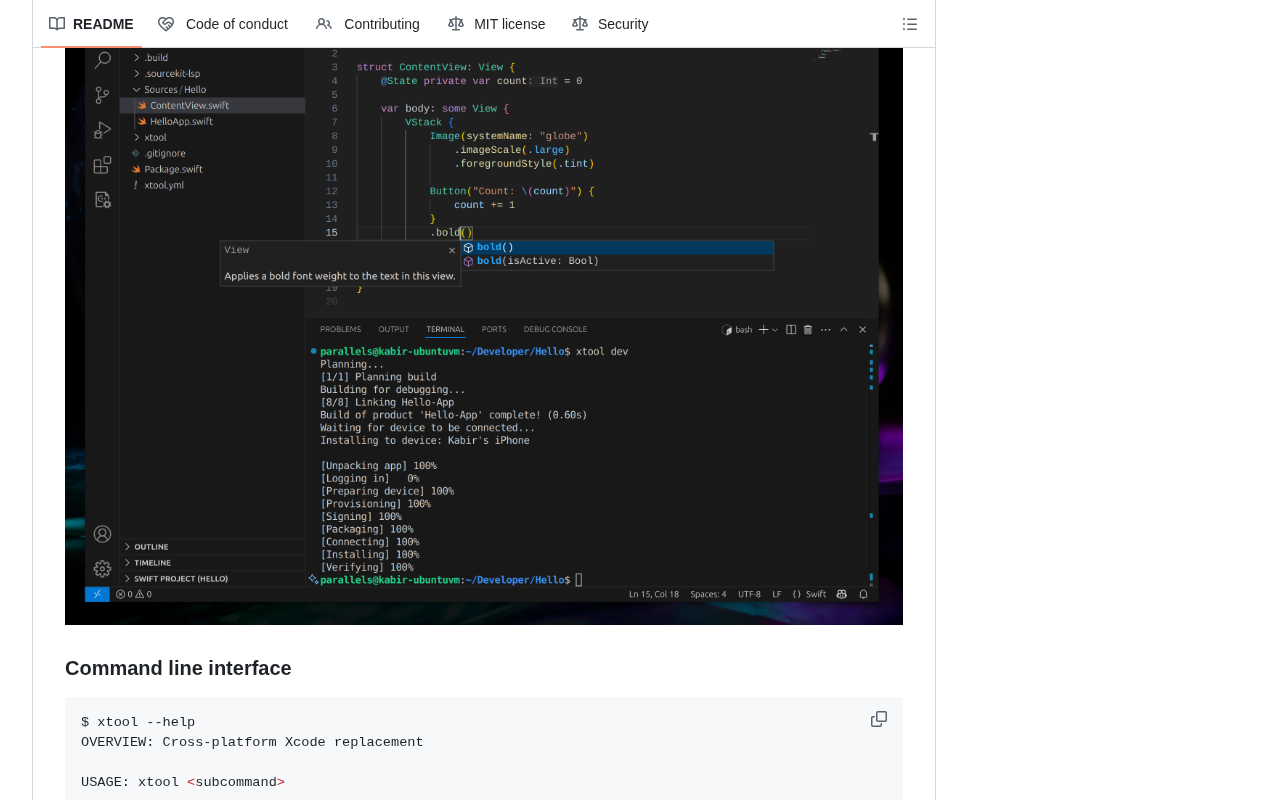Click the 'Command line interface' heading
1280x800 pixels.
(x=178, y=668)
